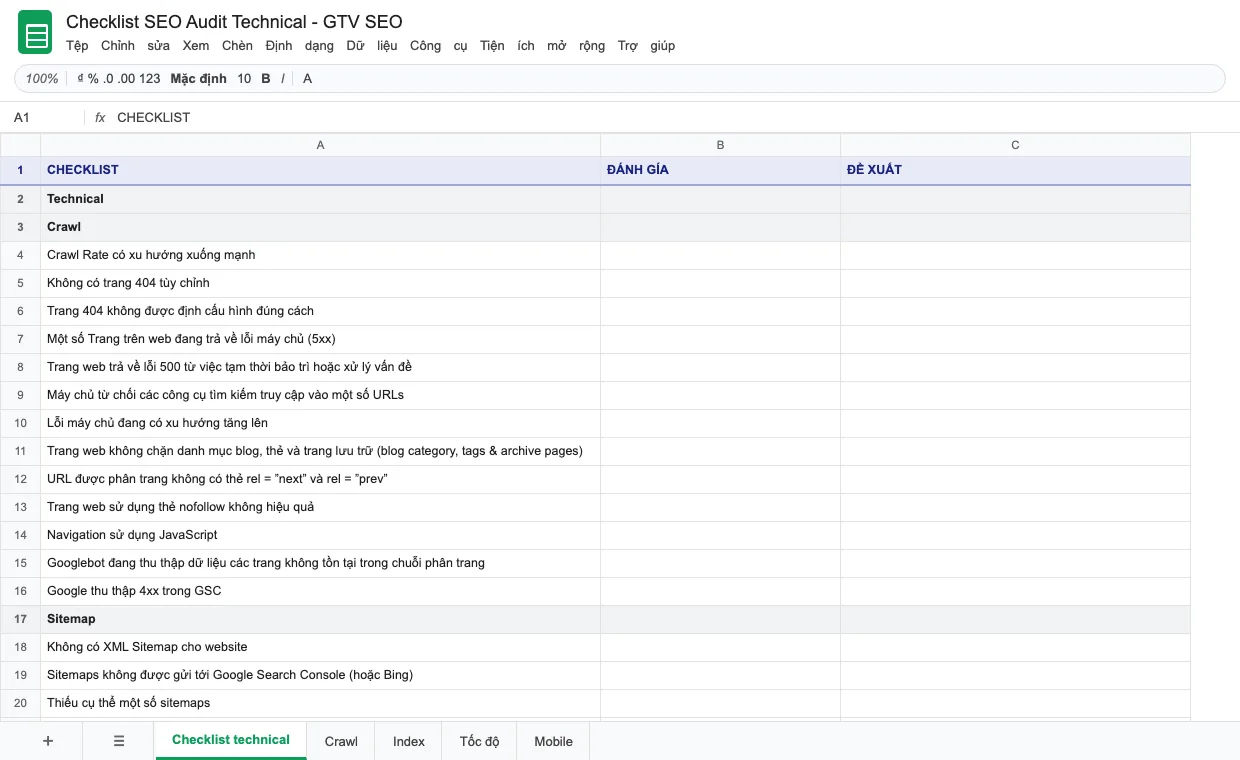
Task: Select the Crawl cell in row 3
Action: (x=320, y=227)
